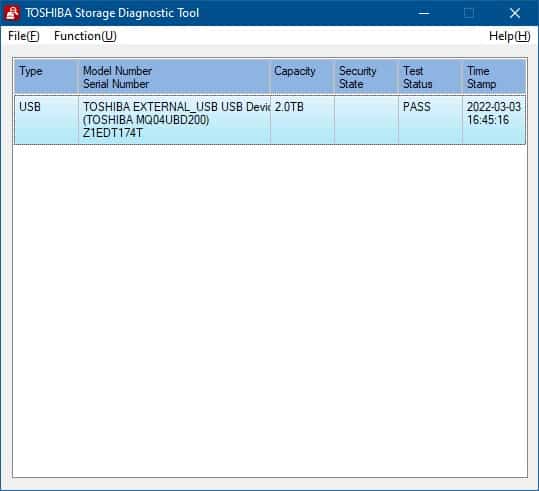
Task: Click the TOSHIBA app icon in title bar
Action: tap(12, 13)
